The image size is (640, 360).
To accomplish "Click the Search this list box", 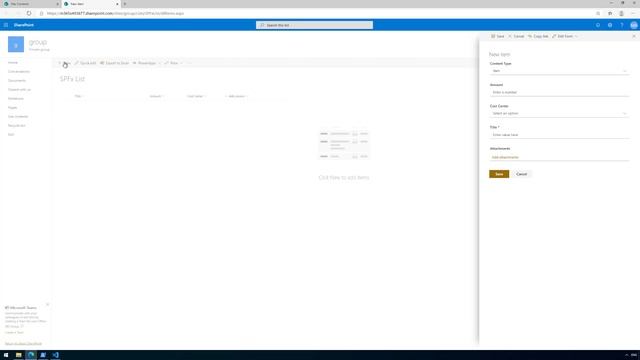I will 314,25.
